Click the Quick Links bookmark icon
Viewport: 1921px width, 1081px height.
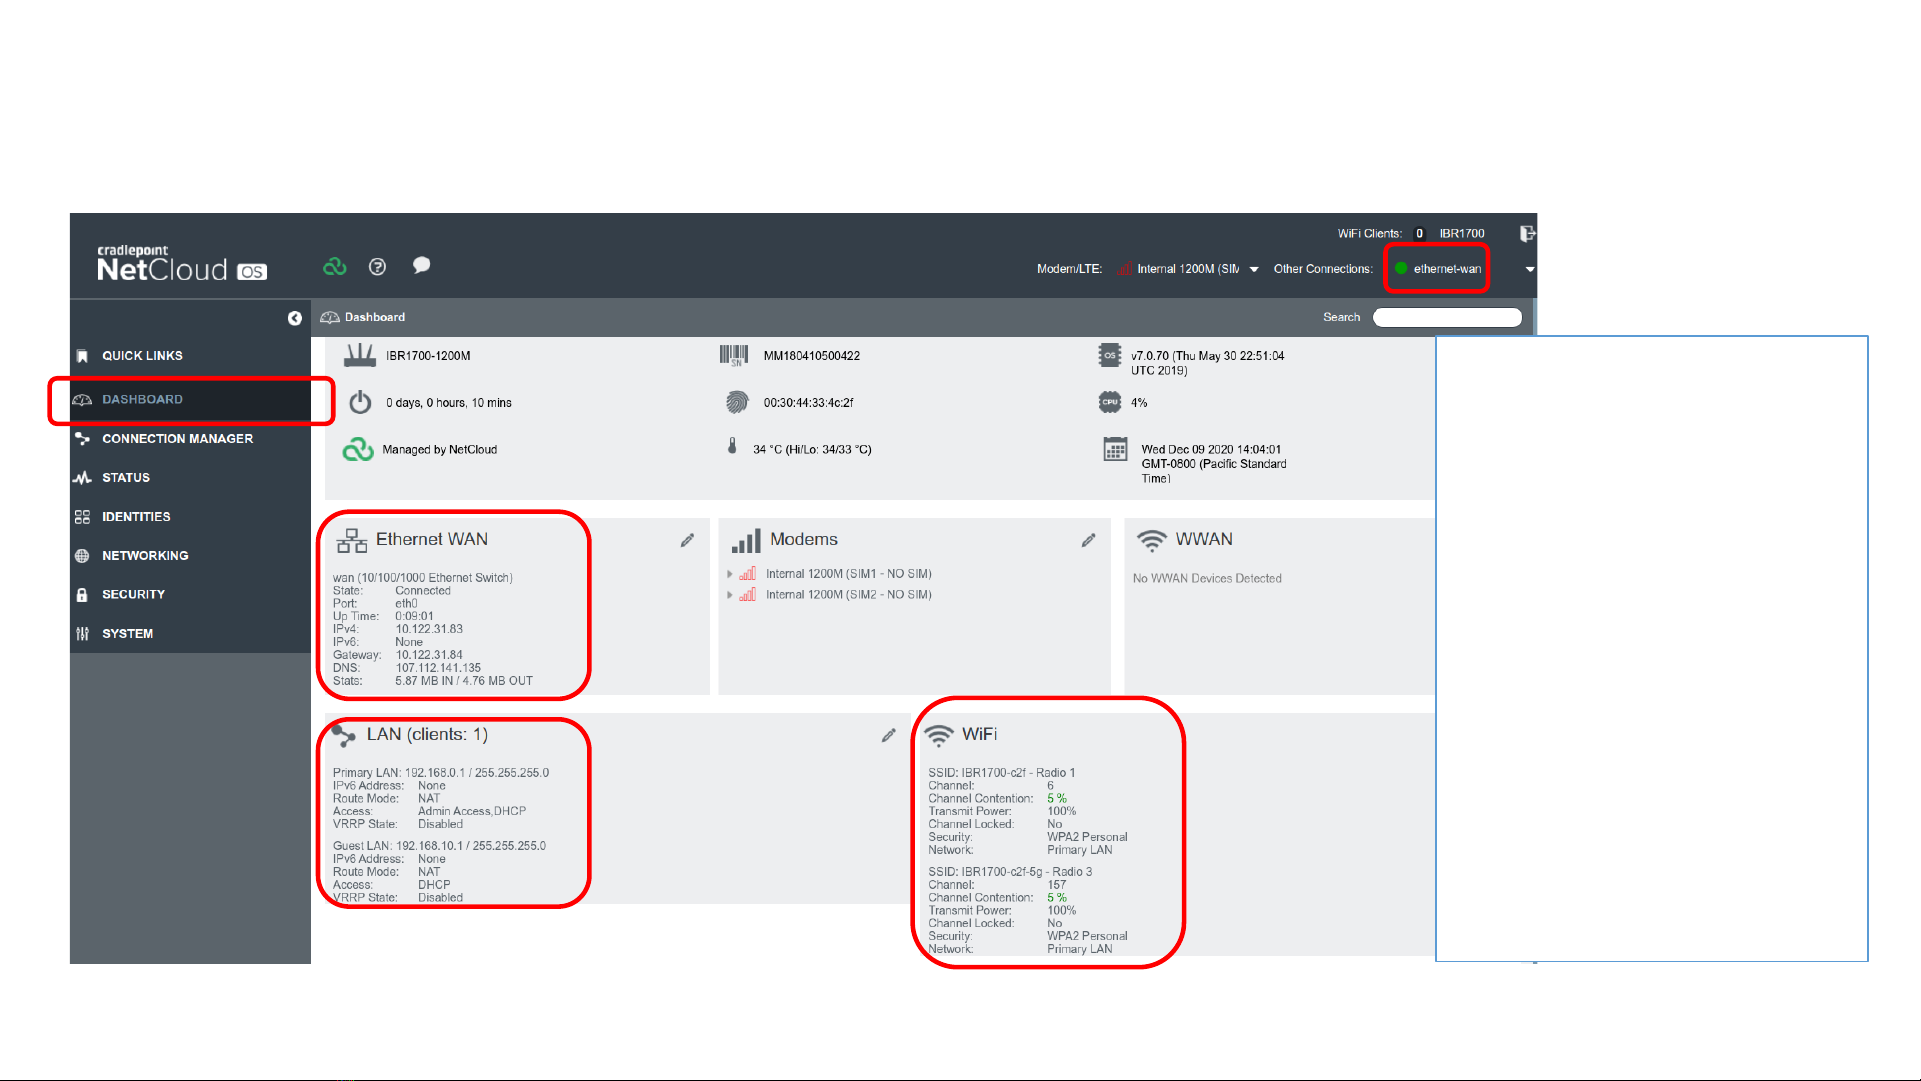tap(82, 356)
